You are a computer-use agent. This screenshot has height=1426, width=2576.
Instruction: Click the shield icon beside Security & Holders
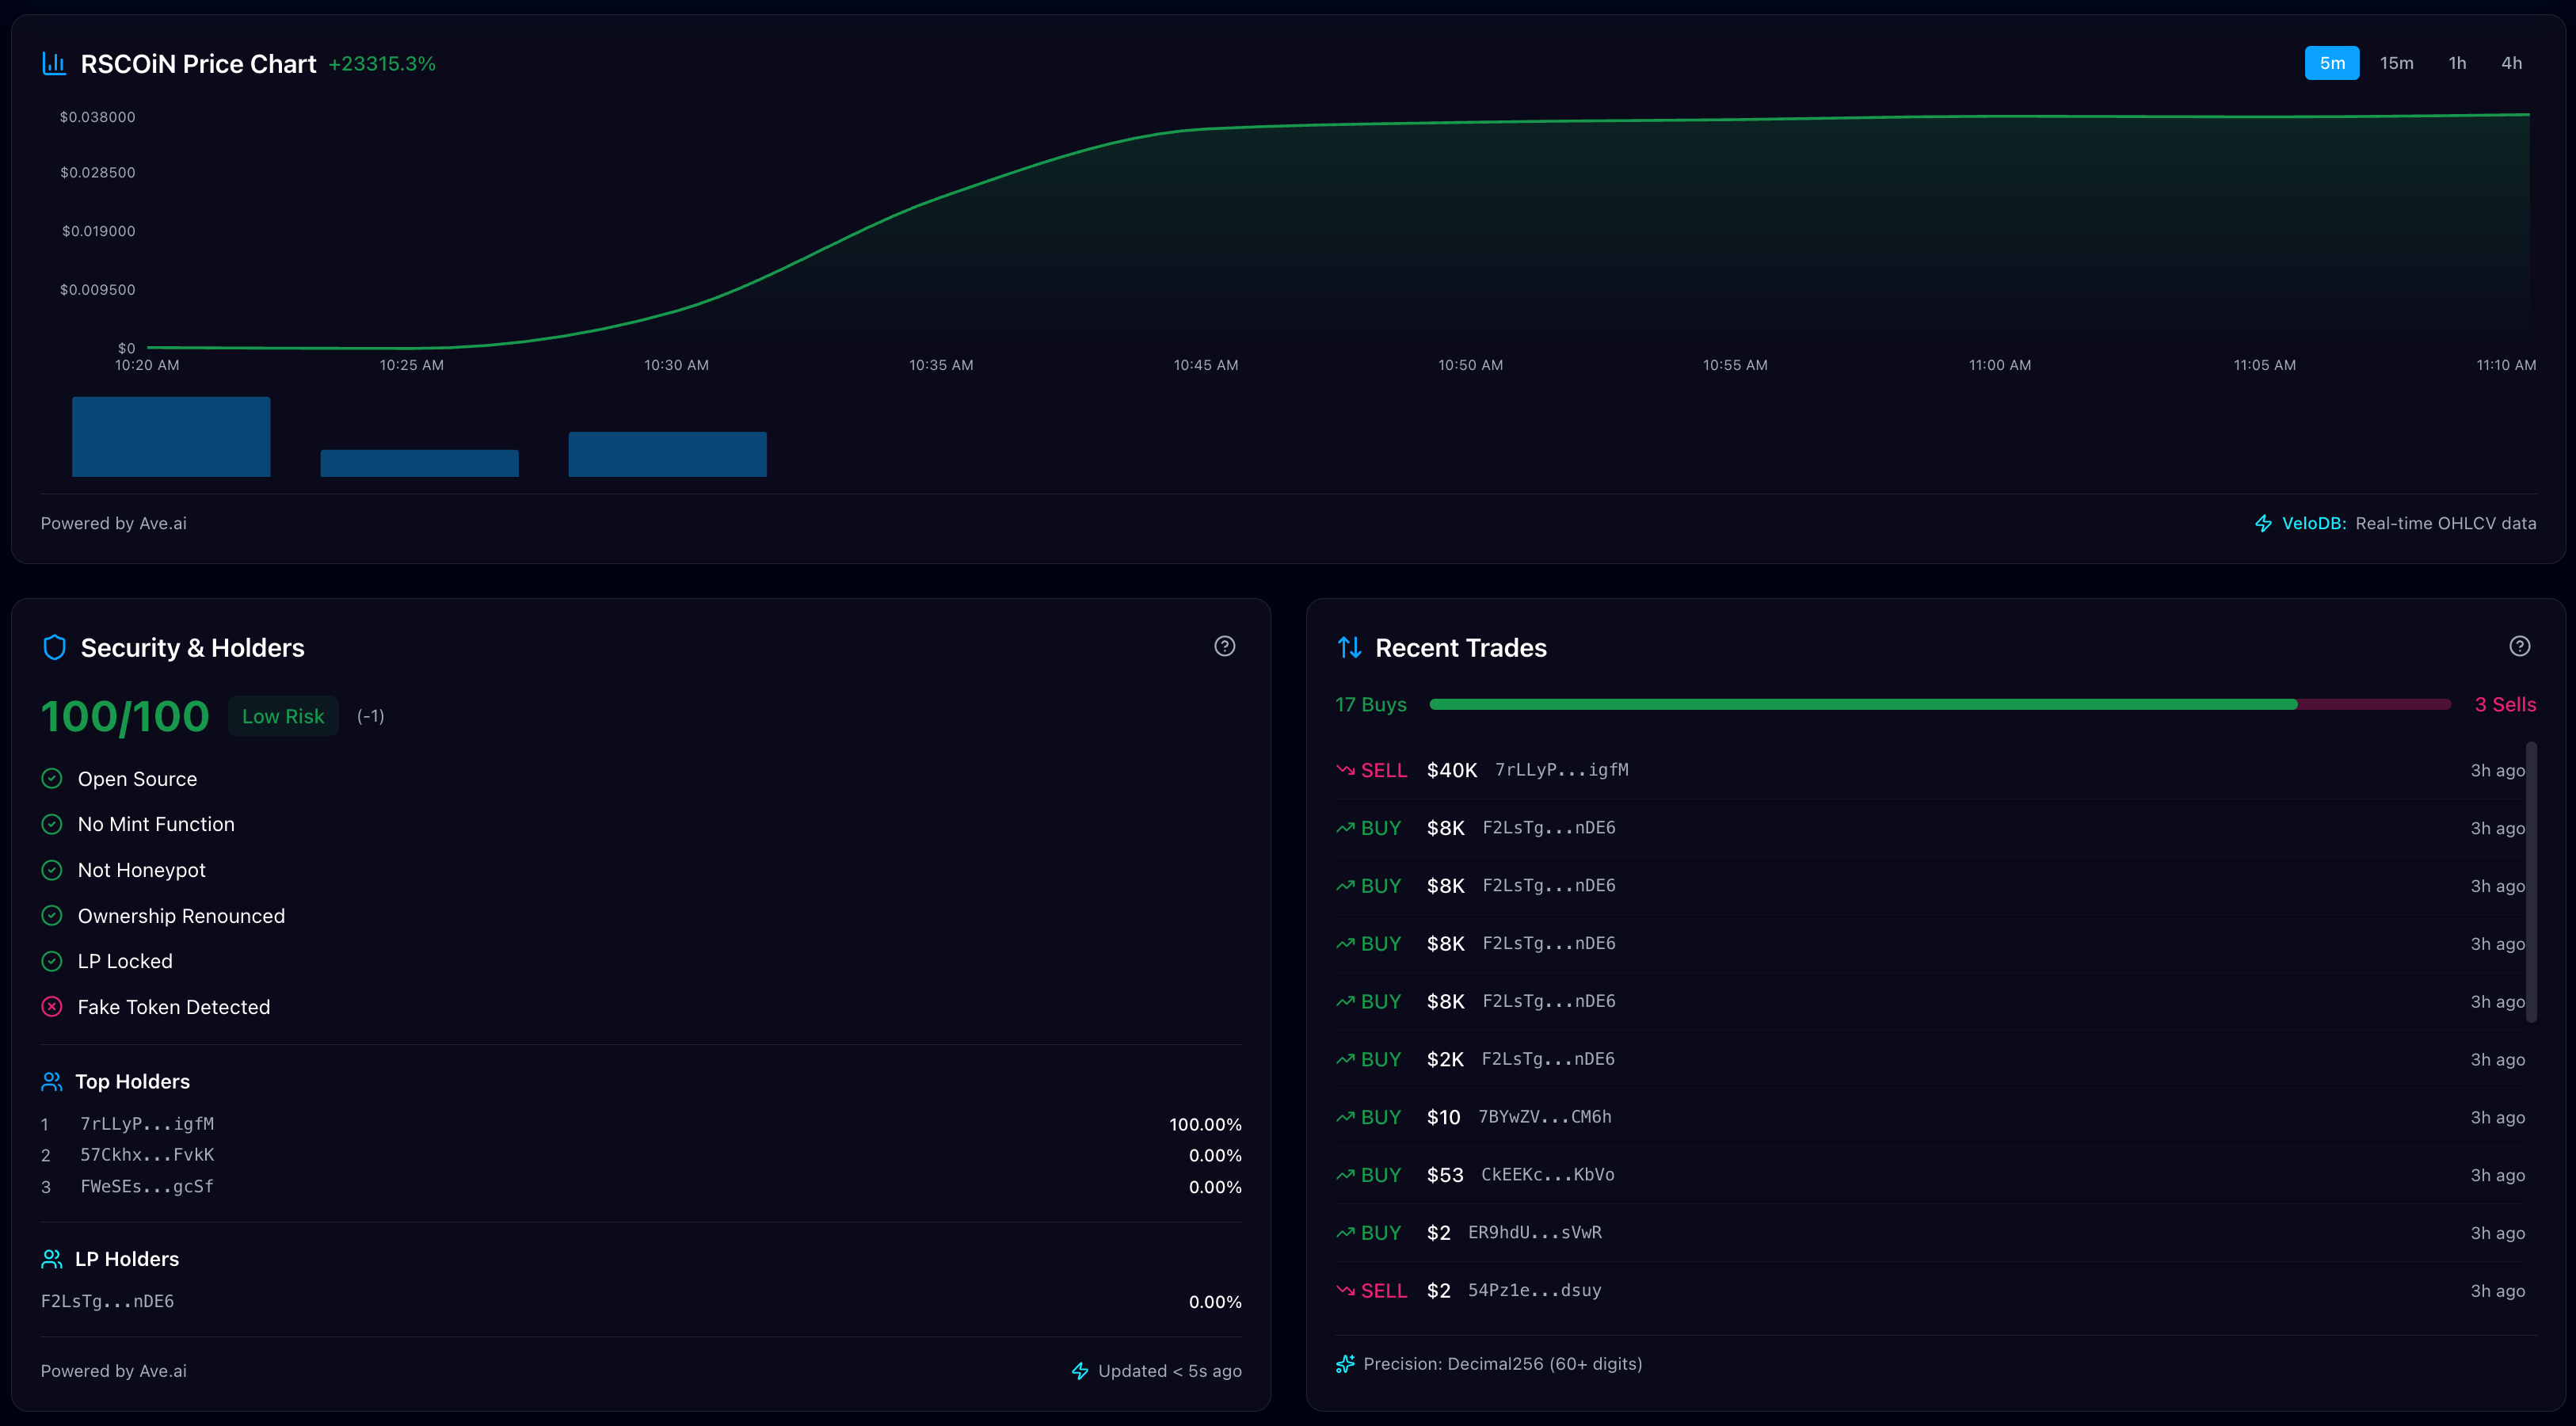(54, 647)
